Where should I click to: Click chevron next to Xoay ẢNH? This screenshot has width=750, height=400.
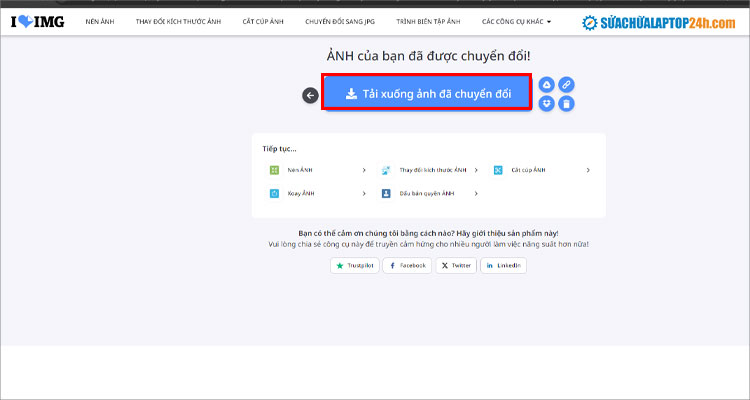(x=364, y=193)
